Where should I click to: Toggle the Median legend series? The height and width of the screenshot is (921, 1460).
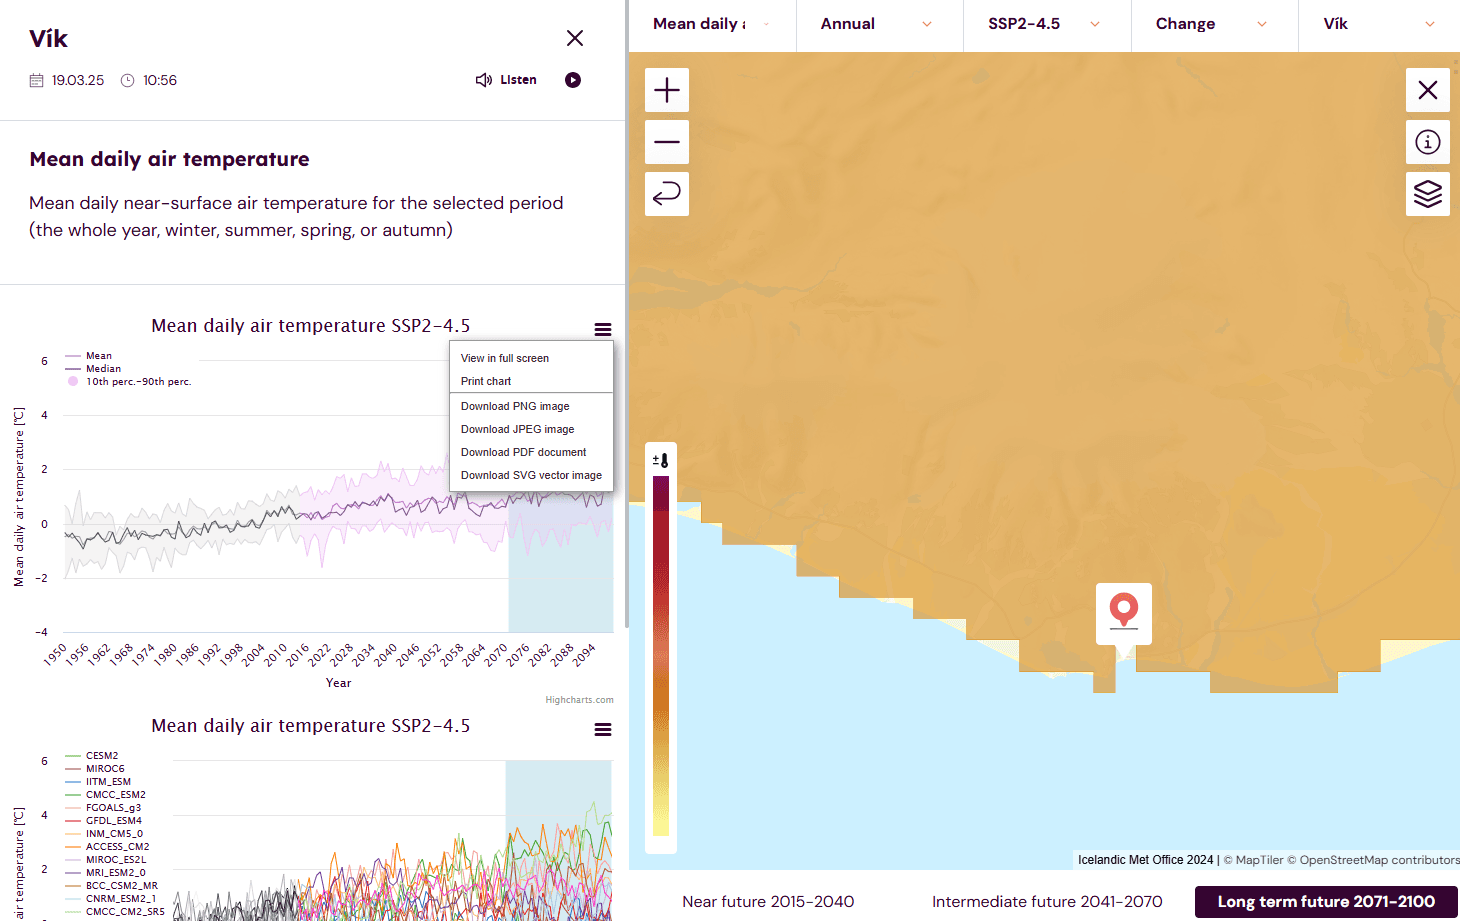coord(102,369)
